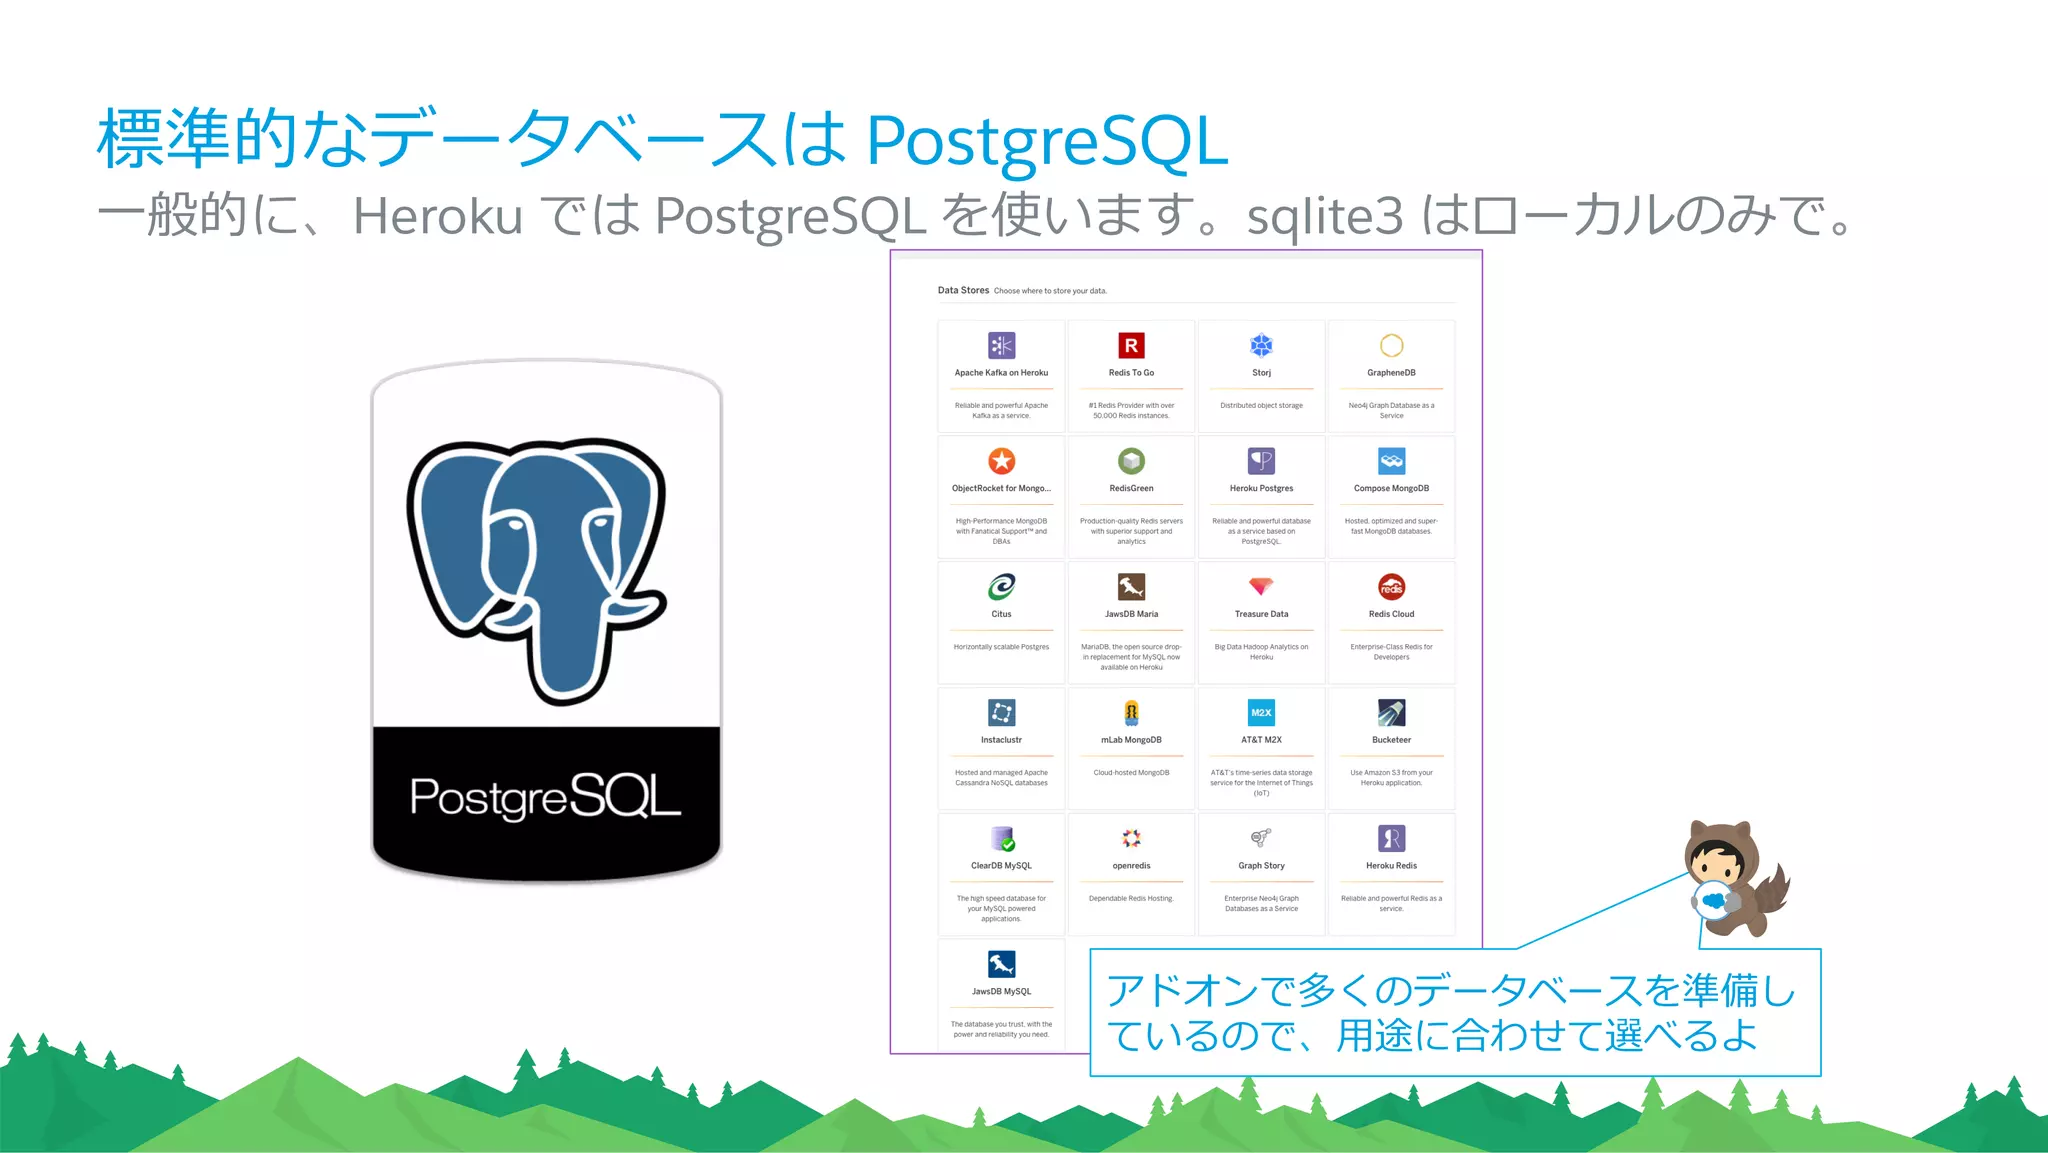Click the slide title about PostgreSQL

pyautogui.click(x=662, y=139)
